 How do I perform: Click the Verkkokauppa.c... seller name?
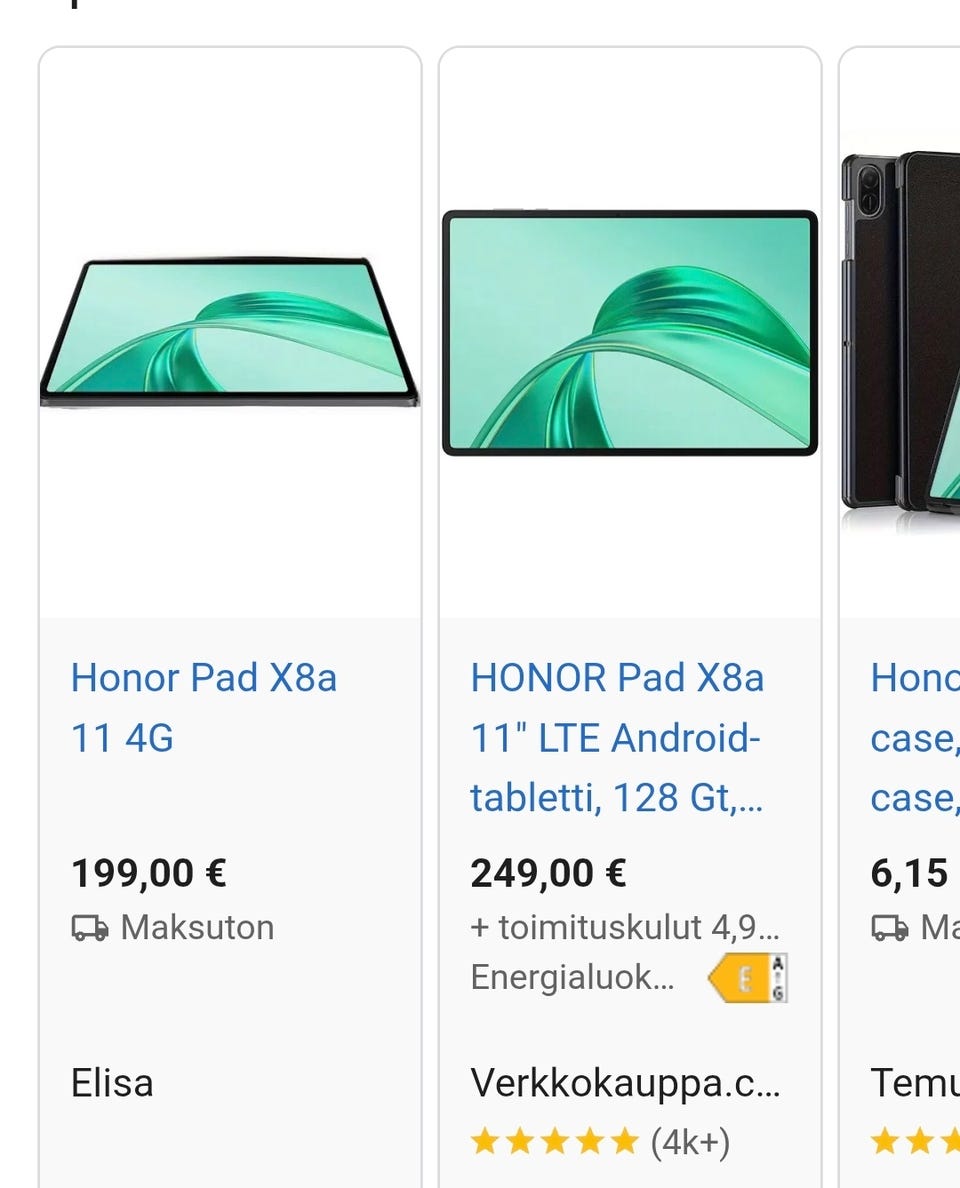624,1083
